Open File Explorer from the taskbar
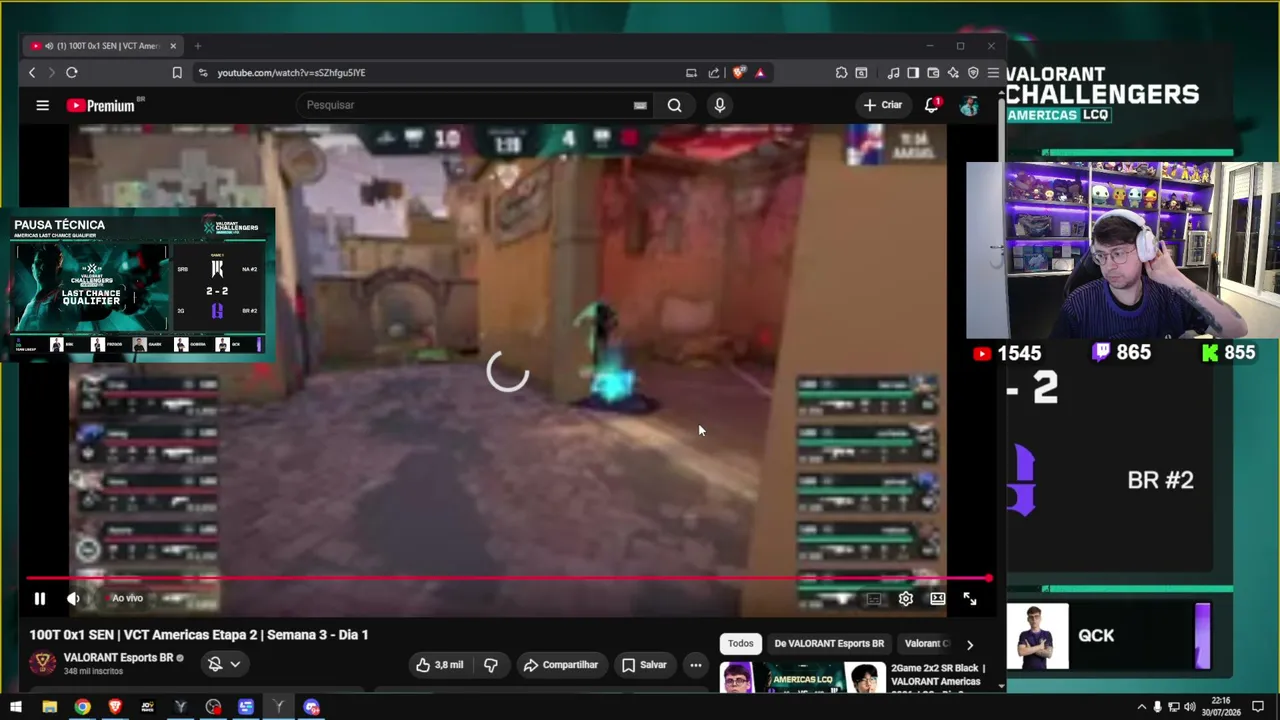Image resolution: width=1280 pixels, height=720 pixels. (49, 708)
